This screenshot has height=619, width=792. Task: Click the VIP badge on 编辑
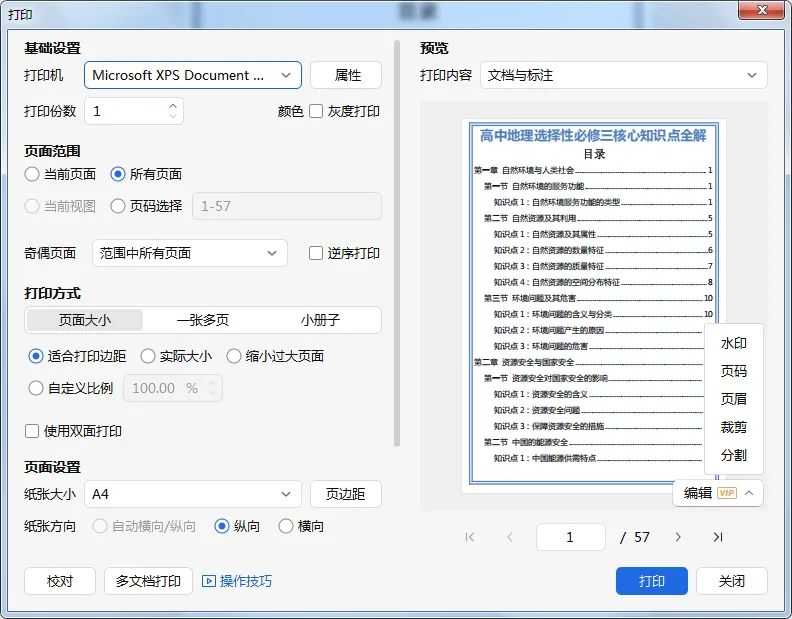tap(727, 493)
